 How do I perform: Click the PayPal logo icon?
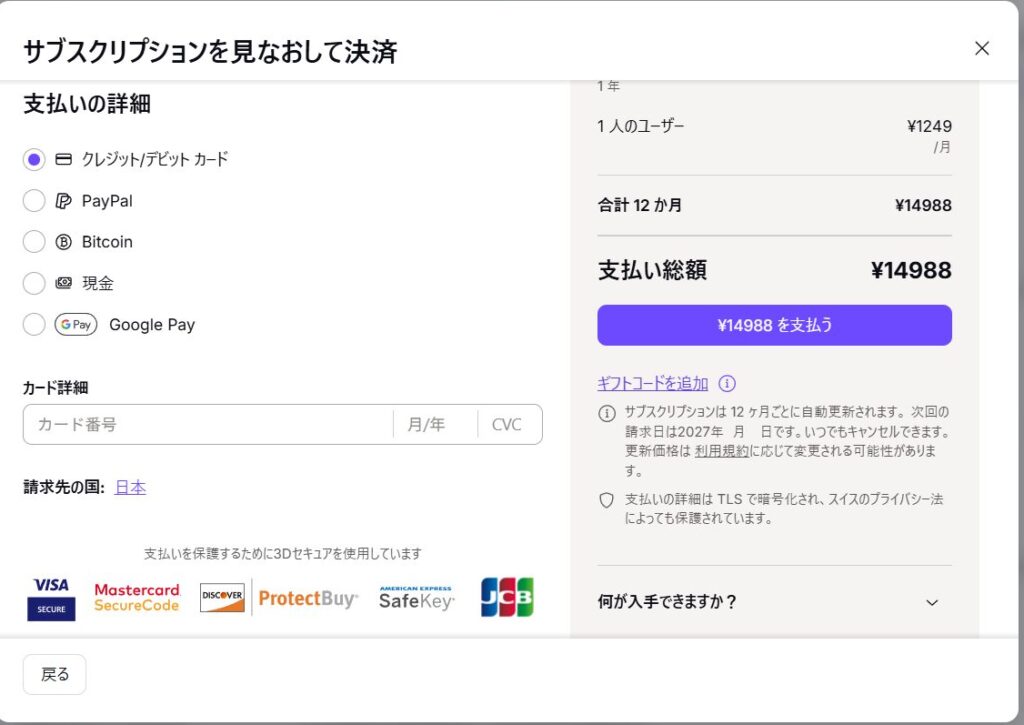coord(64,201)
